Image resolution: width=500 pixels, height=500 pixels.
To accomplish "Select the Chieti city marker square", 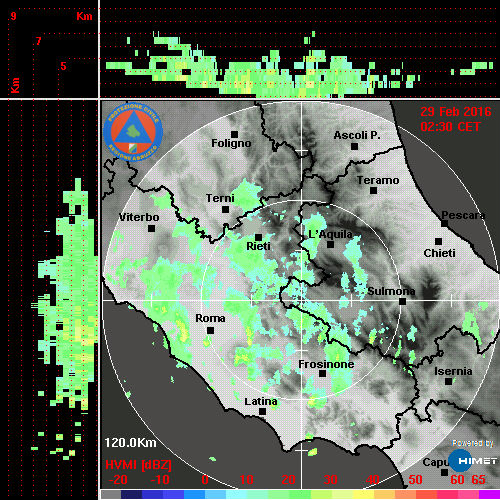I will tap(439, 241).
